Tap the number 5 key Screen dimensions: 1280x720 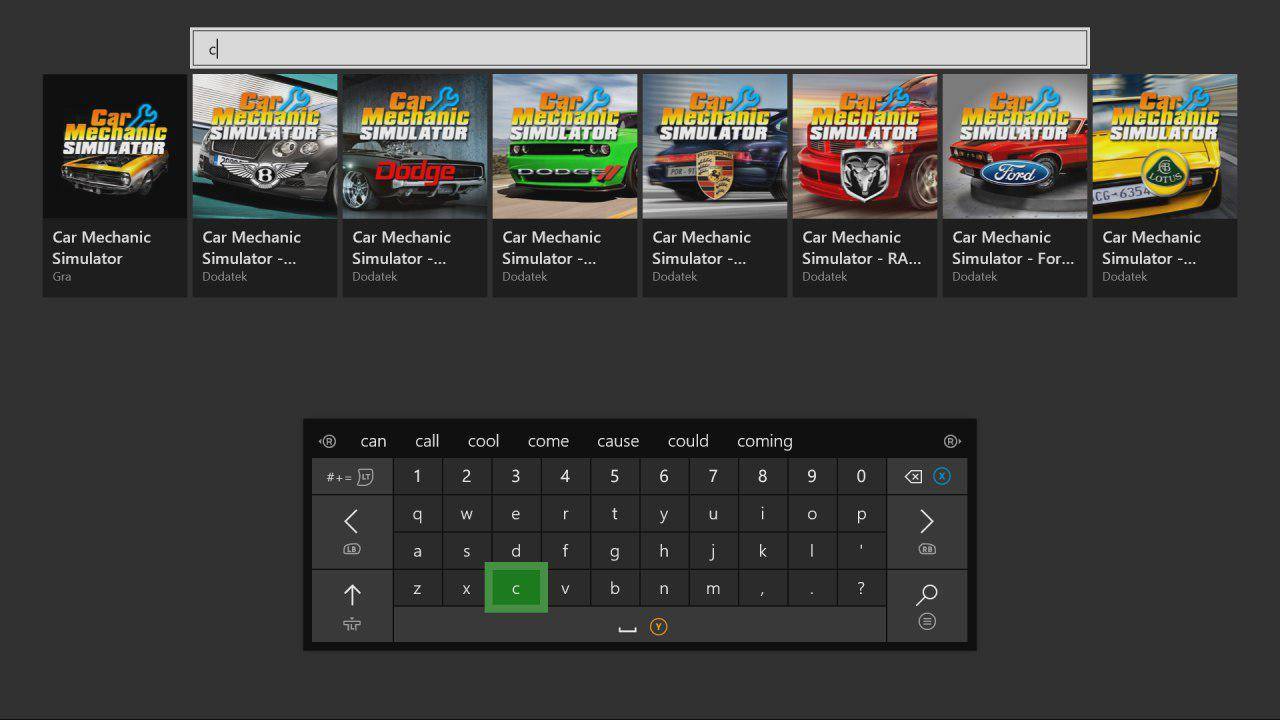point(614,477)
